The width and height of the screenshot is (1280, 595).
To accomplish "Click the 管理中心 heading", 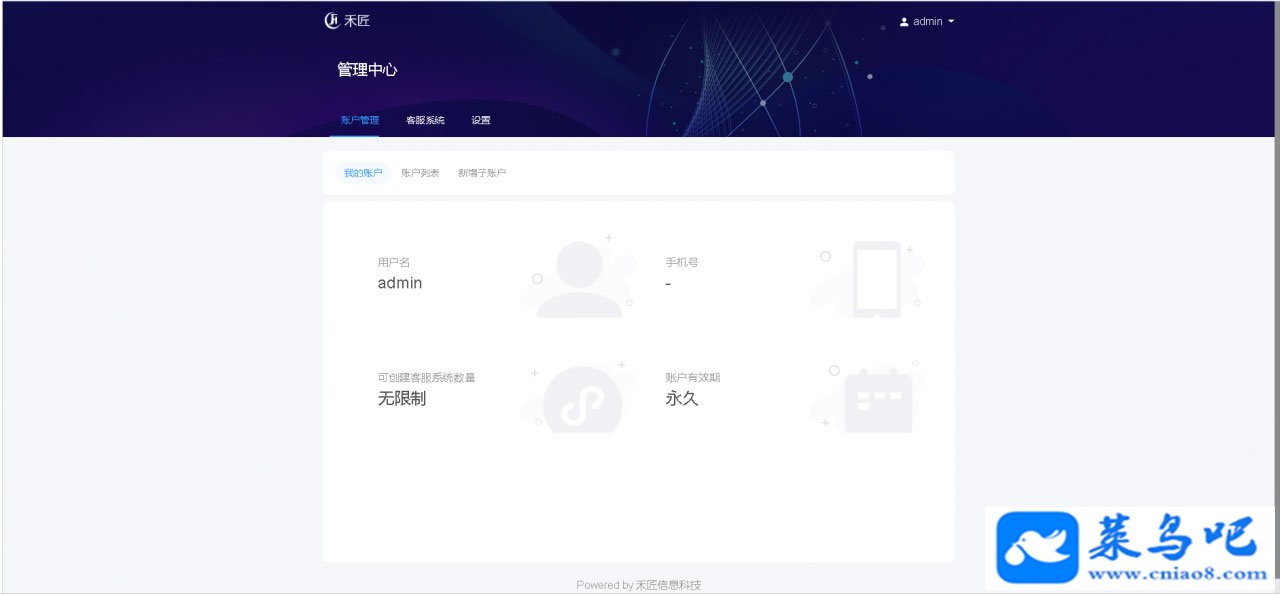I will 367,70.
